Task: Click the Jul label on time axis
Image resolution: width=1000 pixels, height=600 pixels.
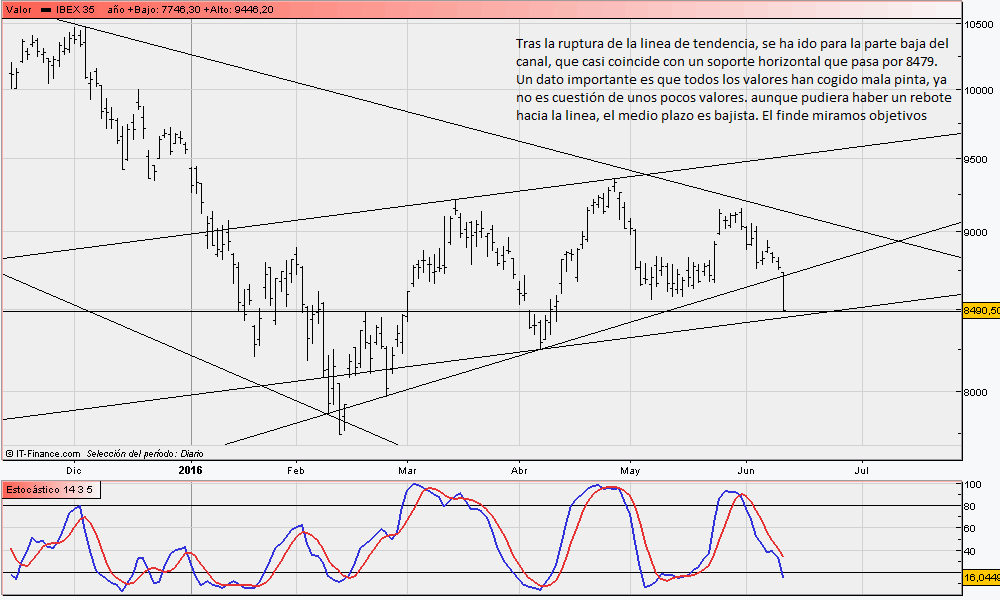Action: 861,468
